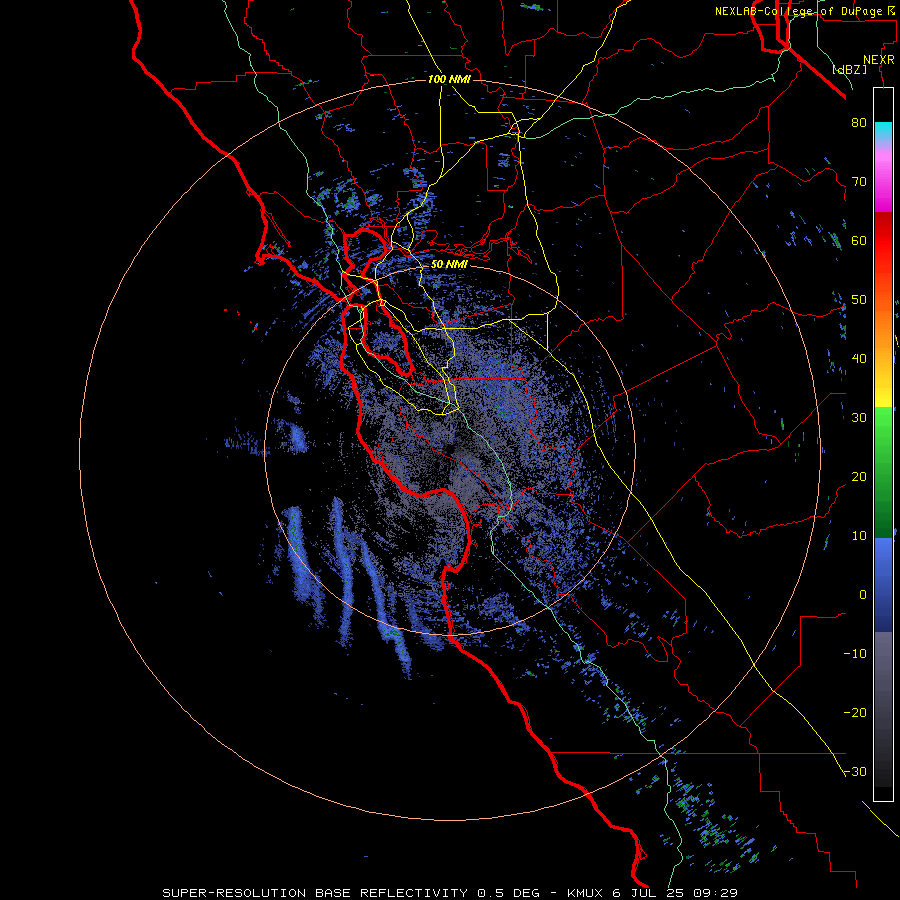Click the "60" value on the dBZ scale
Screen dimensions: 900x900
[x=859, y=240]
